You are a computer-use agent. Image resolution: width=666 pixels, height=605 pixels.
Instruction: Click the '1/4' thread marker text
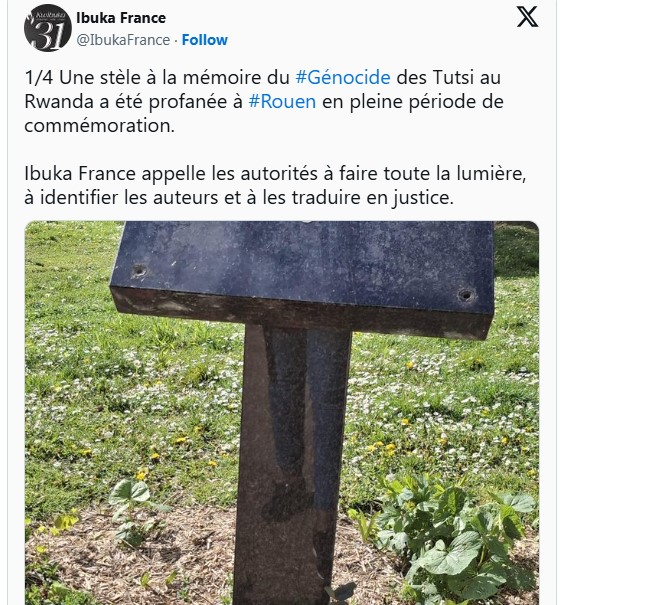pyautogui.click(x=39, y=78)
